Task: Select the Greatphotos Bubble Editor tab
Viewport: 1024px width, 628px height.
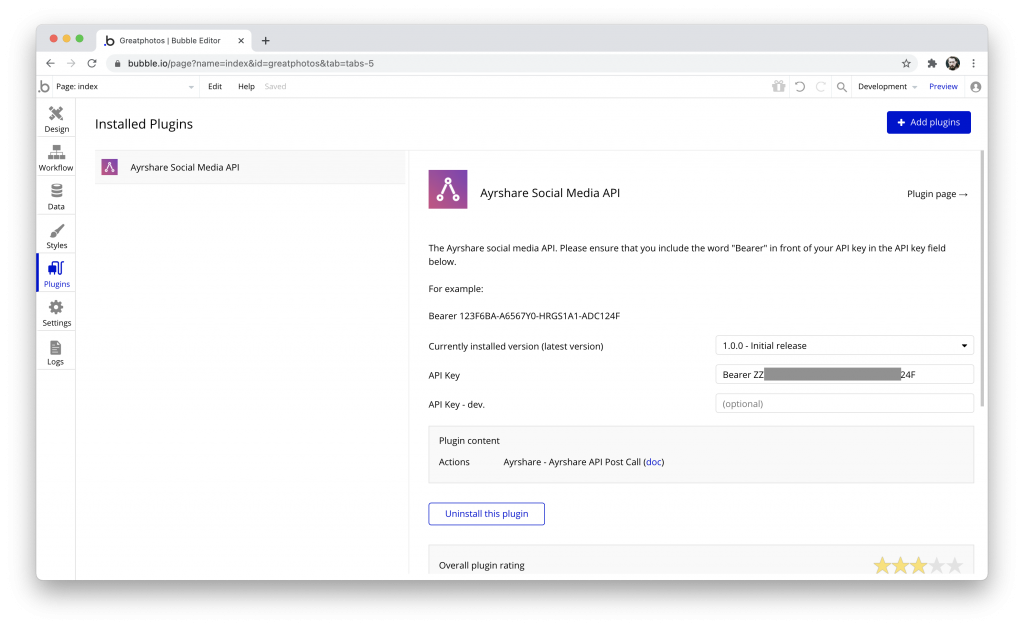Action: point(174,40)
